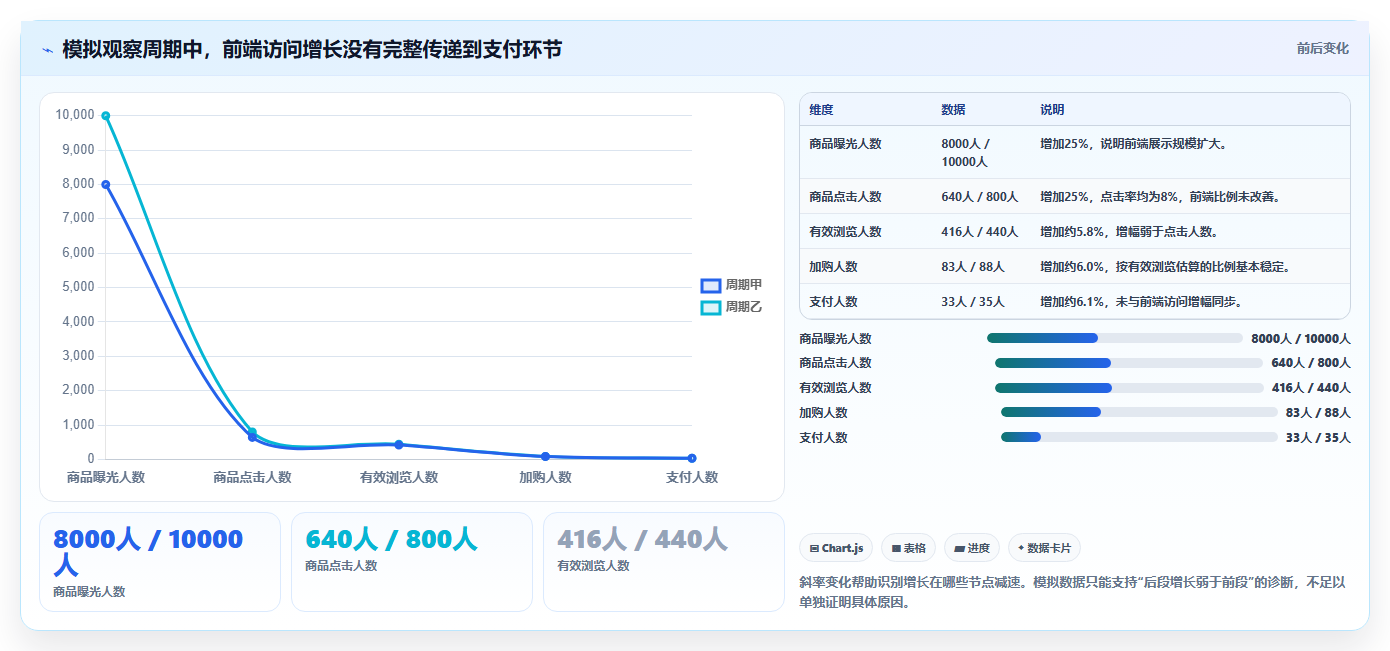Click table cell 支付人数

(834, 302)
